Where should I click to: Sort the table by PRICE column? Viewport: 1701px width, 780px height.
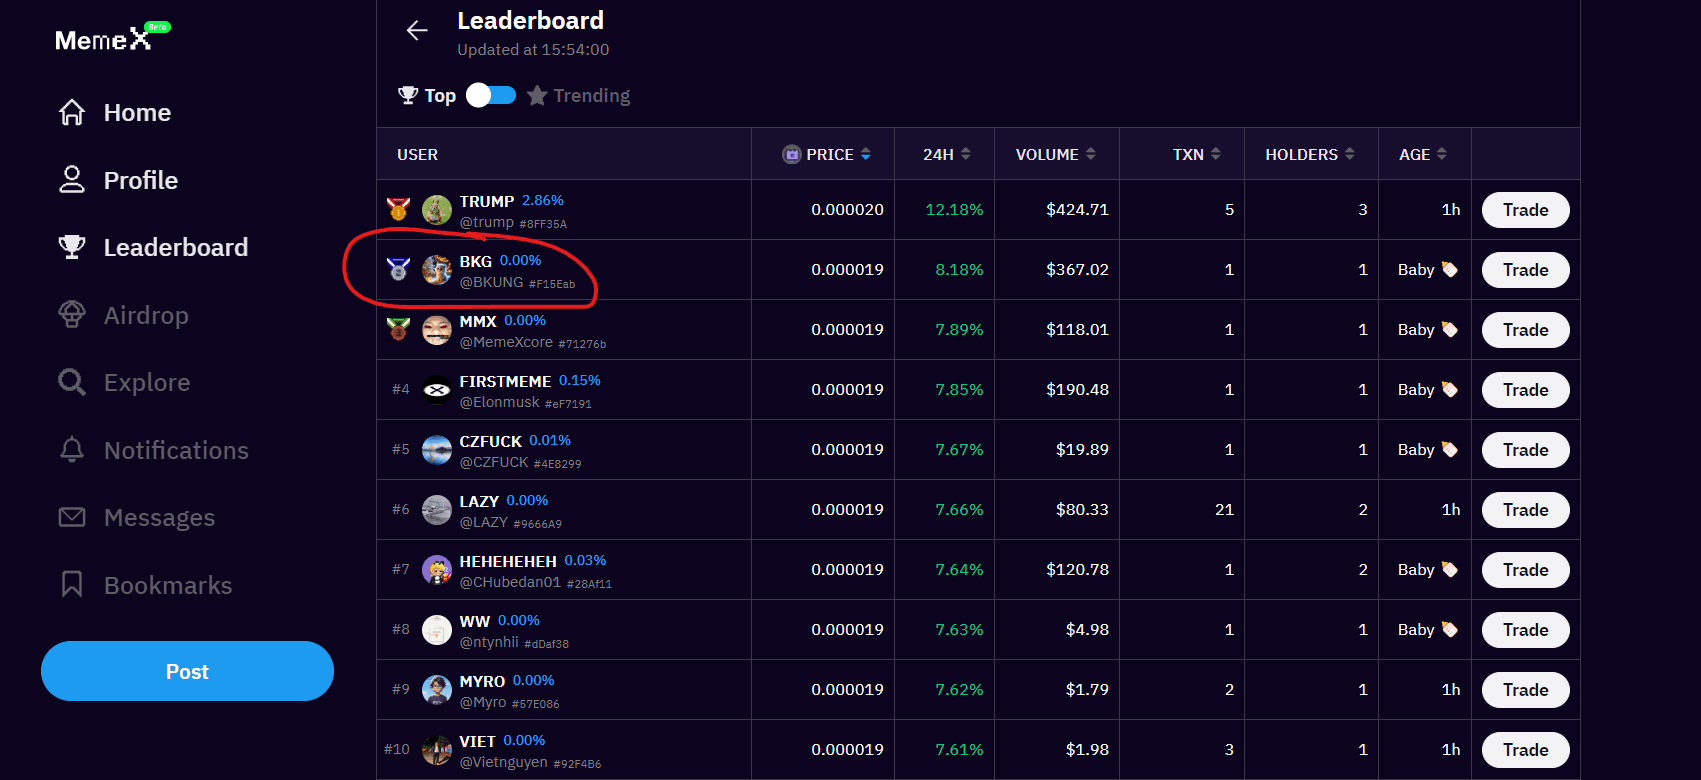point(829,154)
